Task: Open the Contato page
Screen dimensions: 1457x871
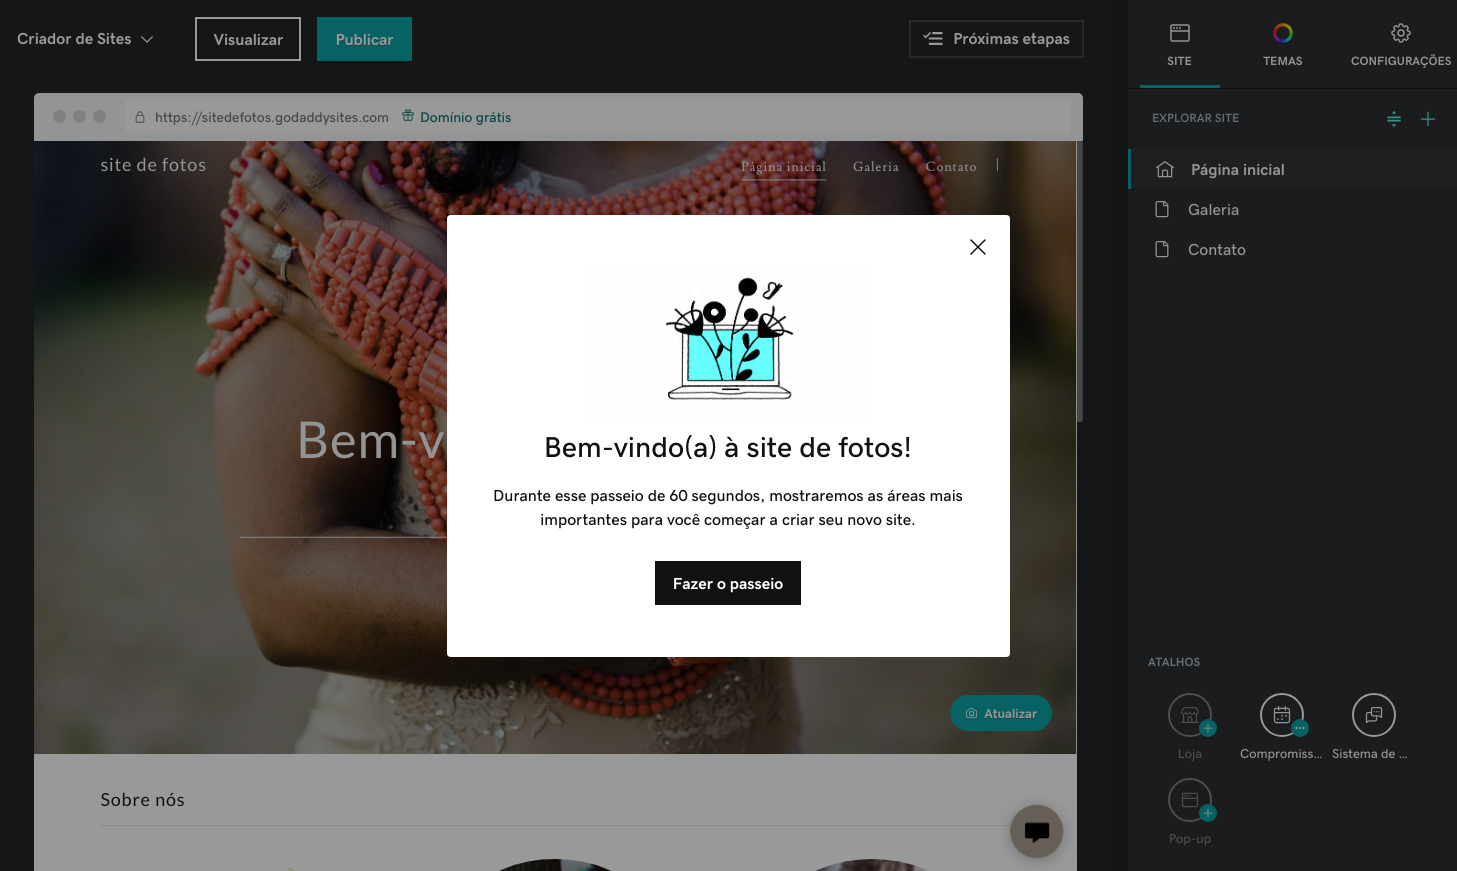Action: click(1215, 249)
